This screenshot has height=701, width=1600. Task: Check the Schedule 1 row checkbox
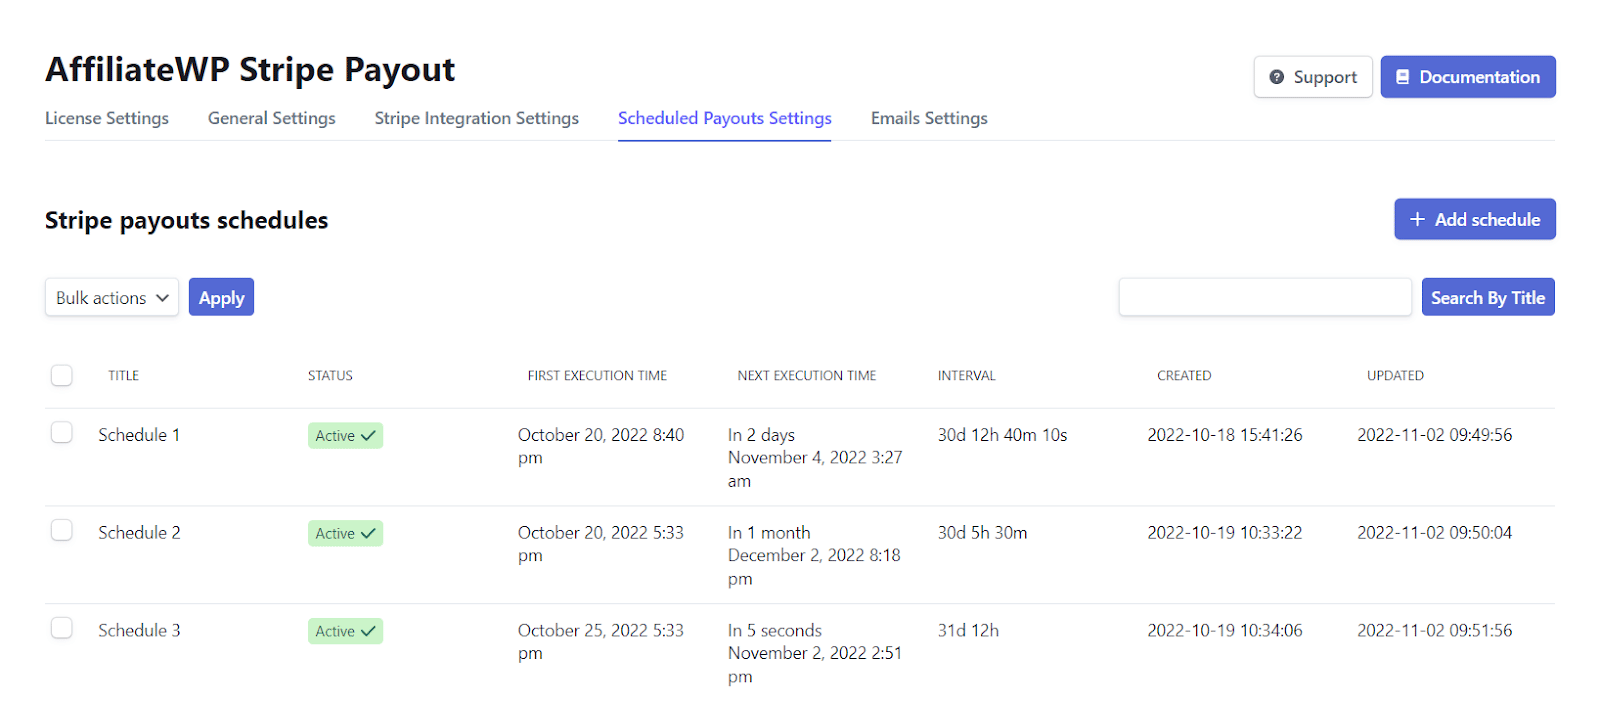click(62, 432)
